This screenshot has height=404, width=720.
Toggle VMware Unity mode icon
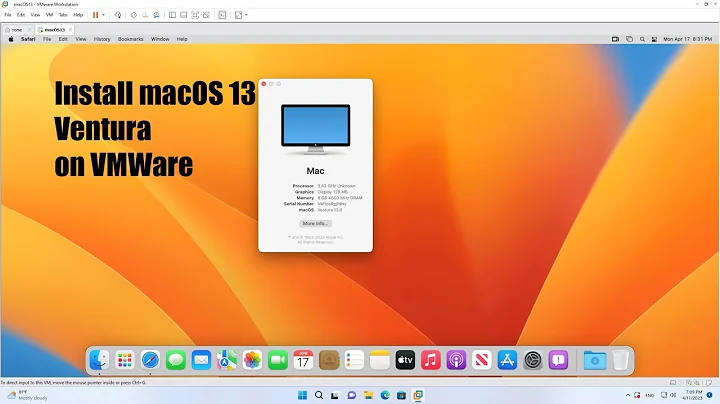click(207, 15)
